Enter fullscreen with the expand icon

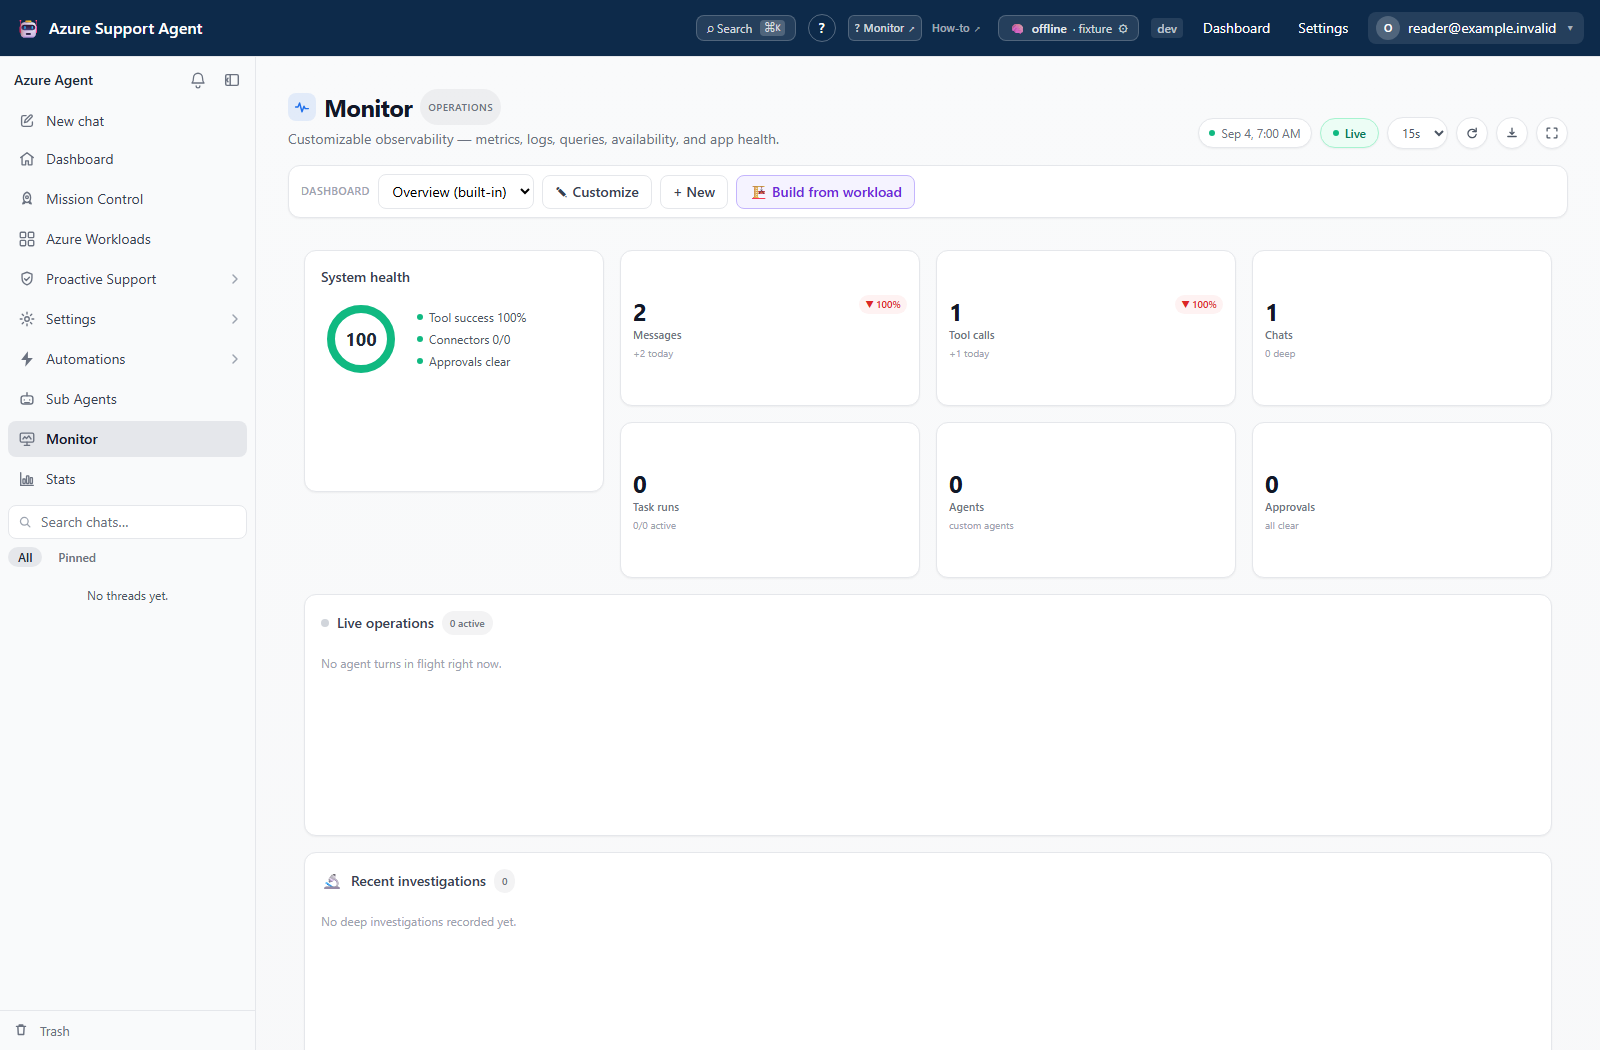click(x=1552, y=133)
